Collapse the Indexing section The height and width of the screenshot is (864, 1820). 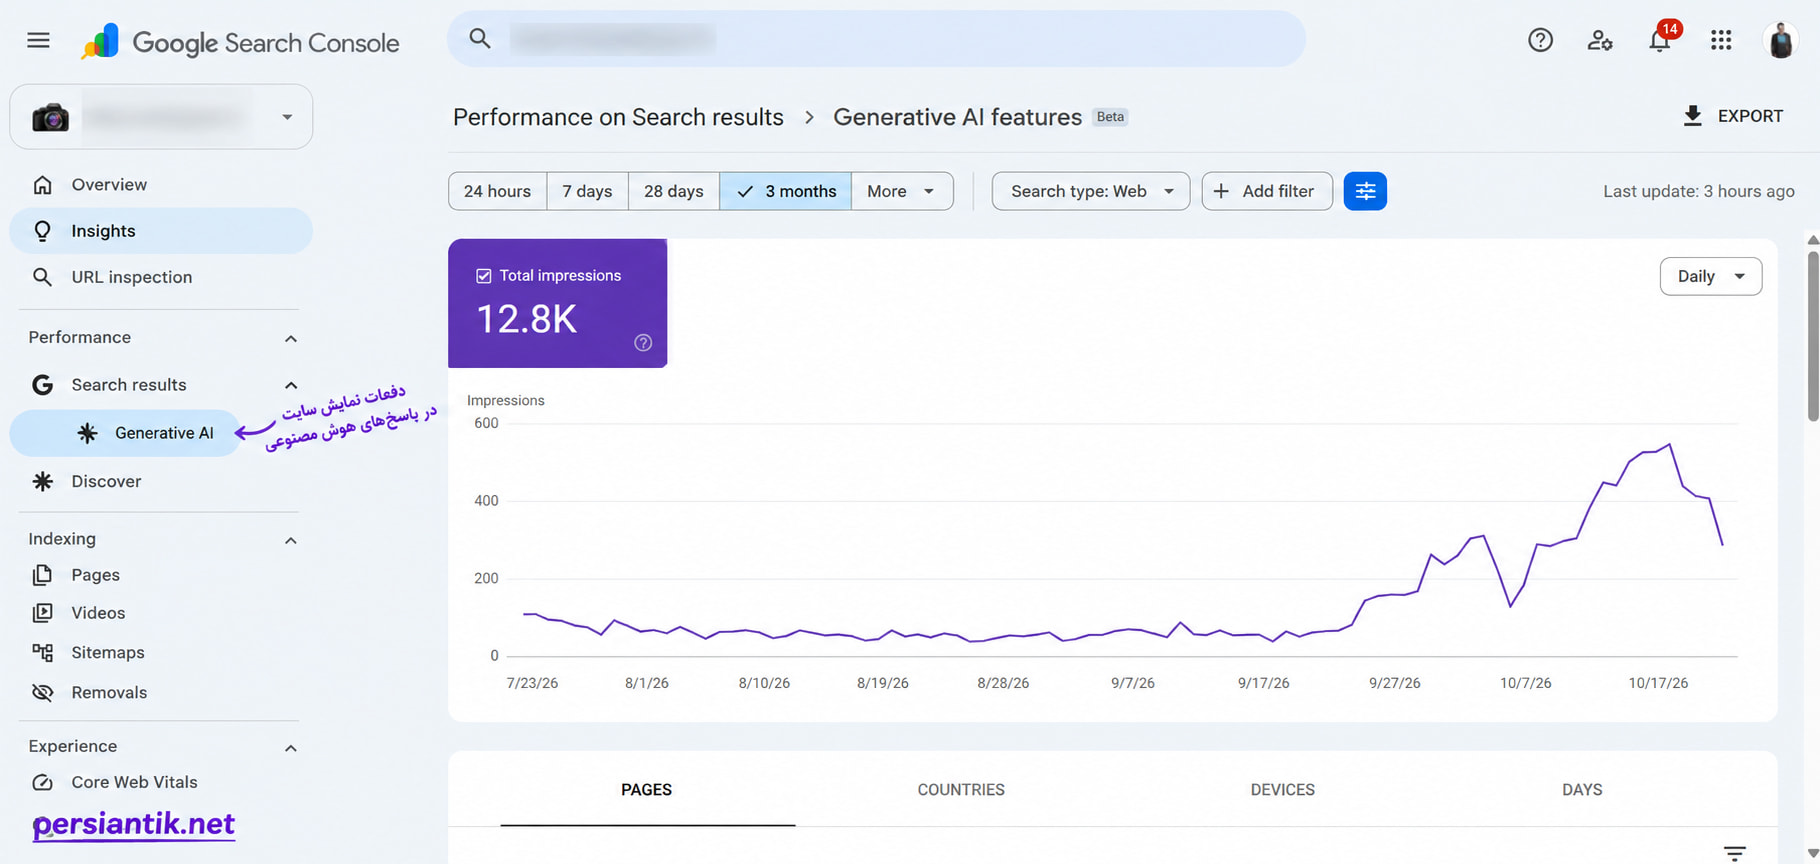point(291,540)
